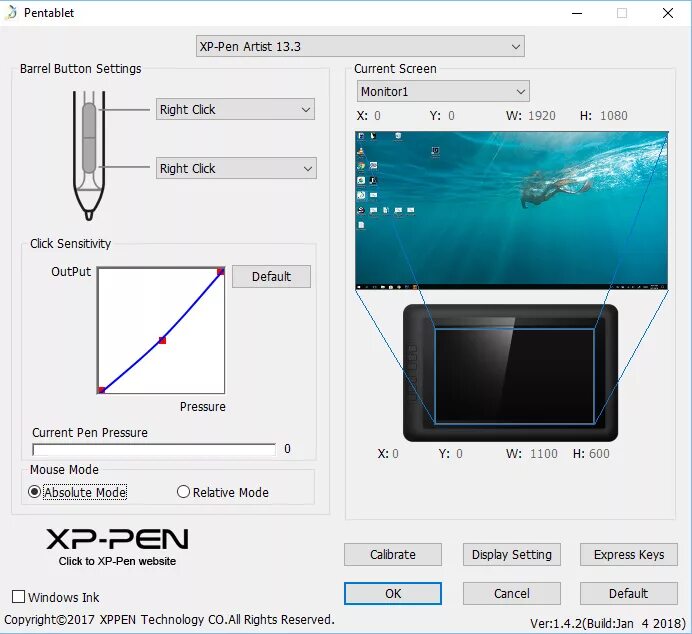Screen dimensions: 692x634
Task: Click the middle control point on pressure curve
Action: [x=162, y=340]
